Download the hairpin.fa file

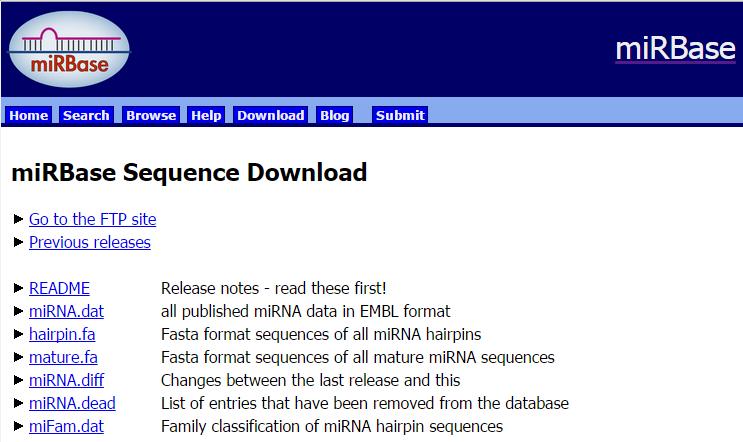click(x=62, y=334)
